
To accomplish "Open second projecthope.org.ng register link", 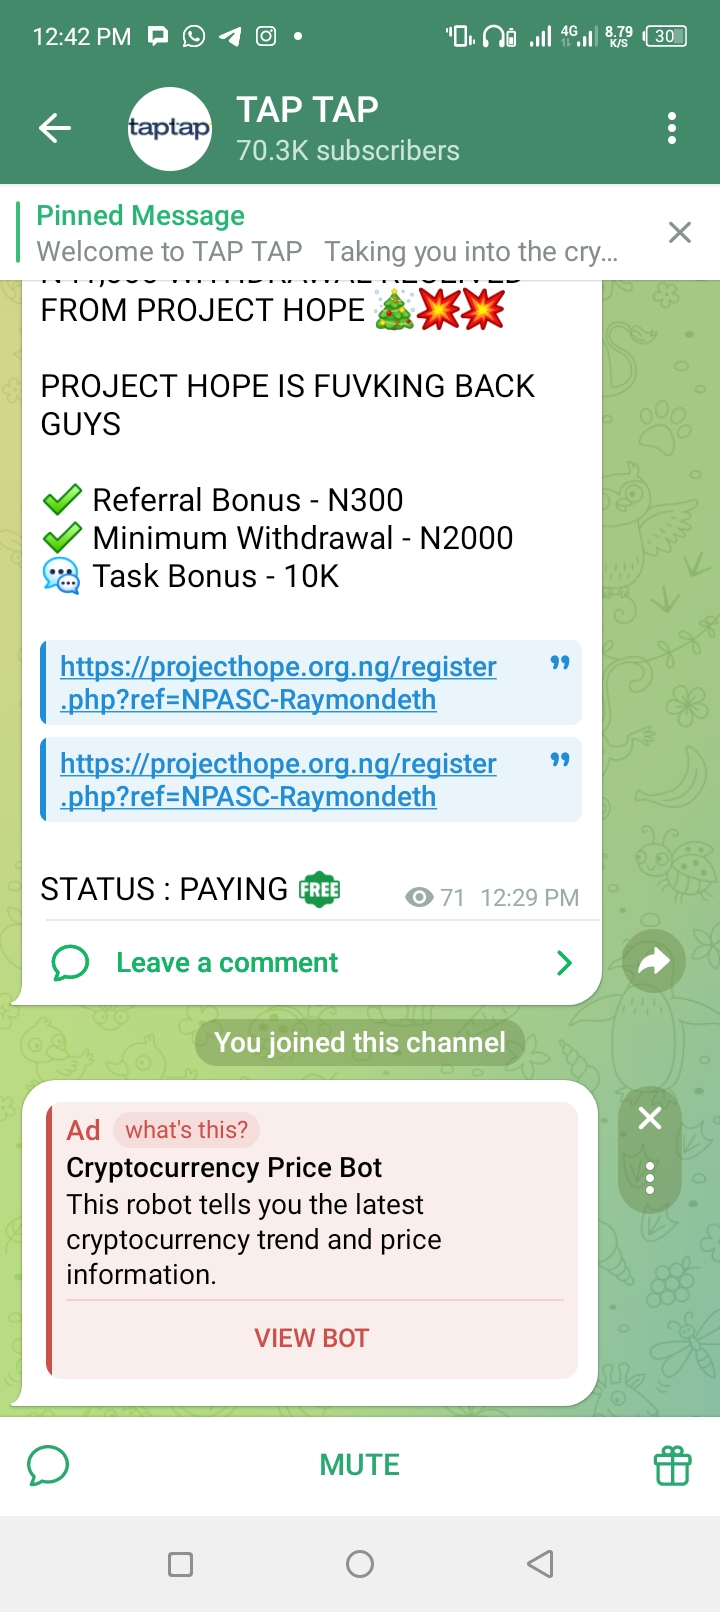I will tap(278, 780).
